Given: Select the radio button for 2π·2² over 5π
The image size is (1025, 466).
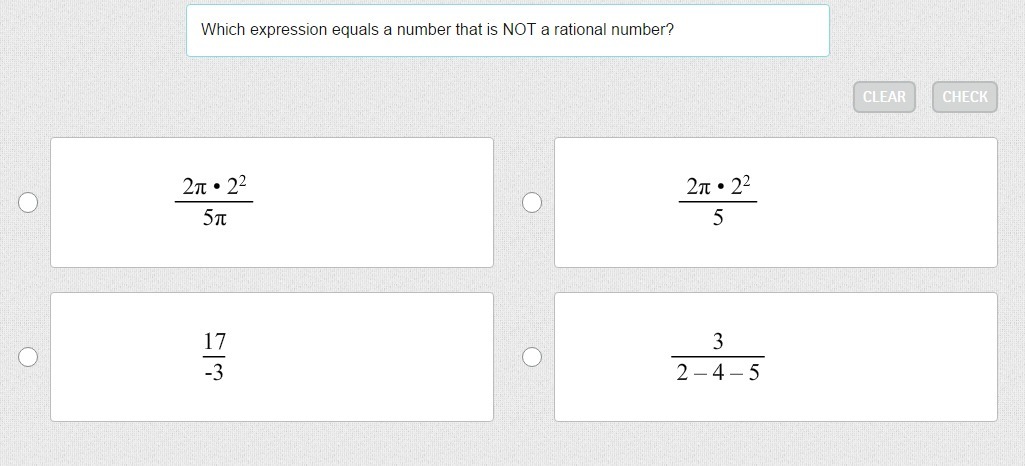Looking at the screenshot, I should pos(27,203).
